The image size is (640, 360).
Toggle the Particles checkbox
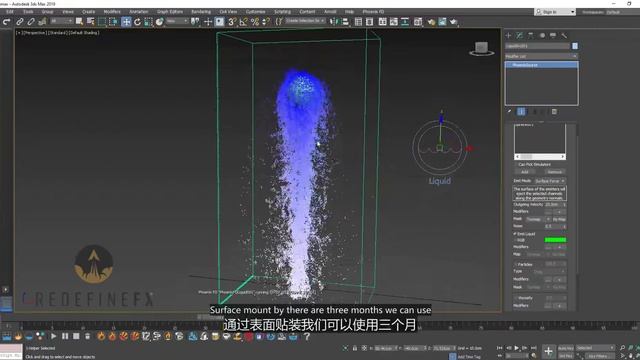pyautogui.click(x=516, y=264)
